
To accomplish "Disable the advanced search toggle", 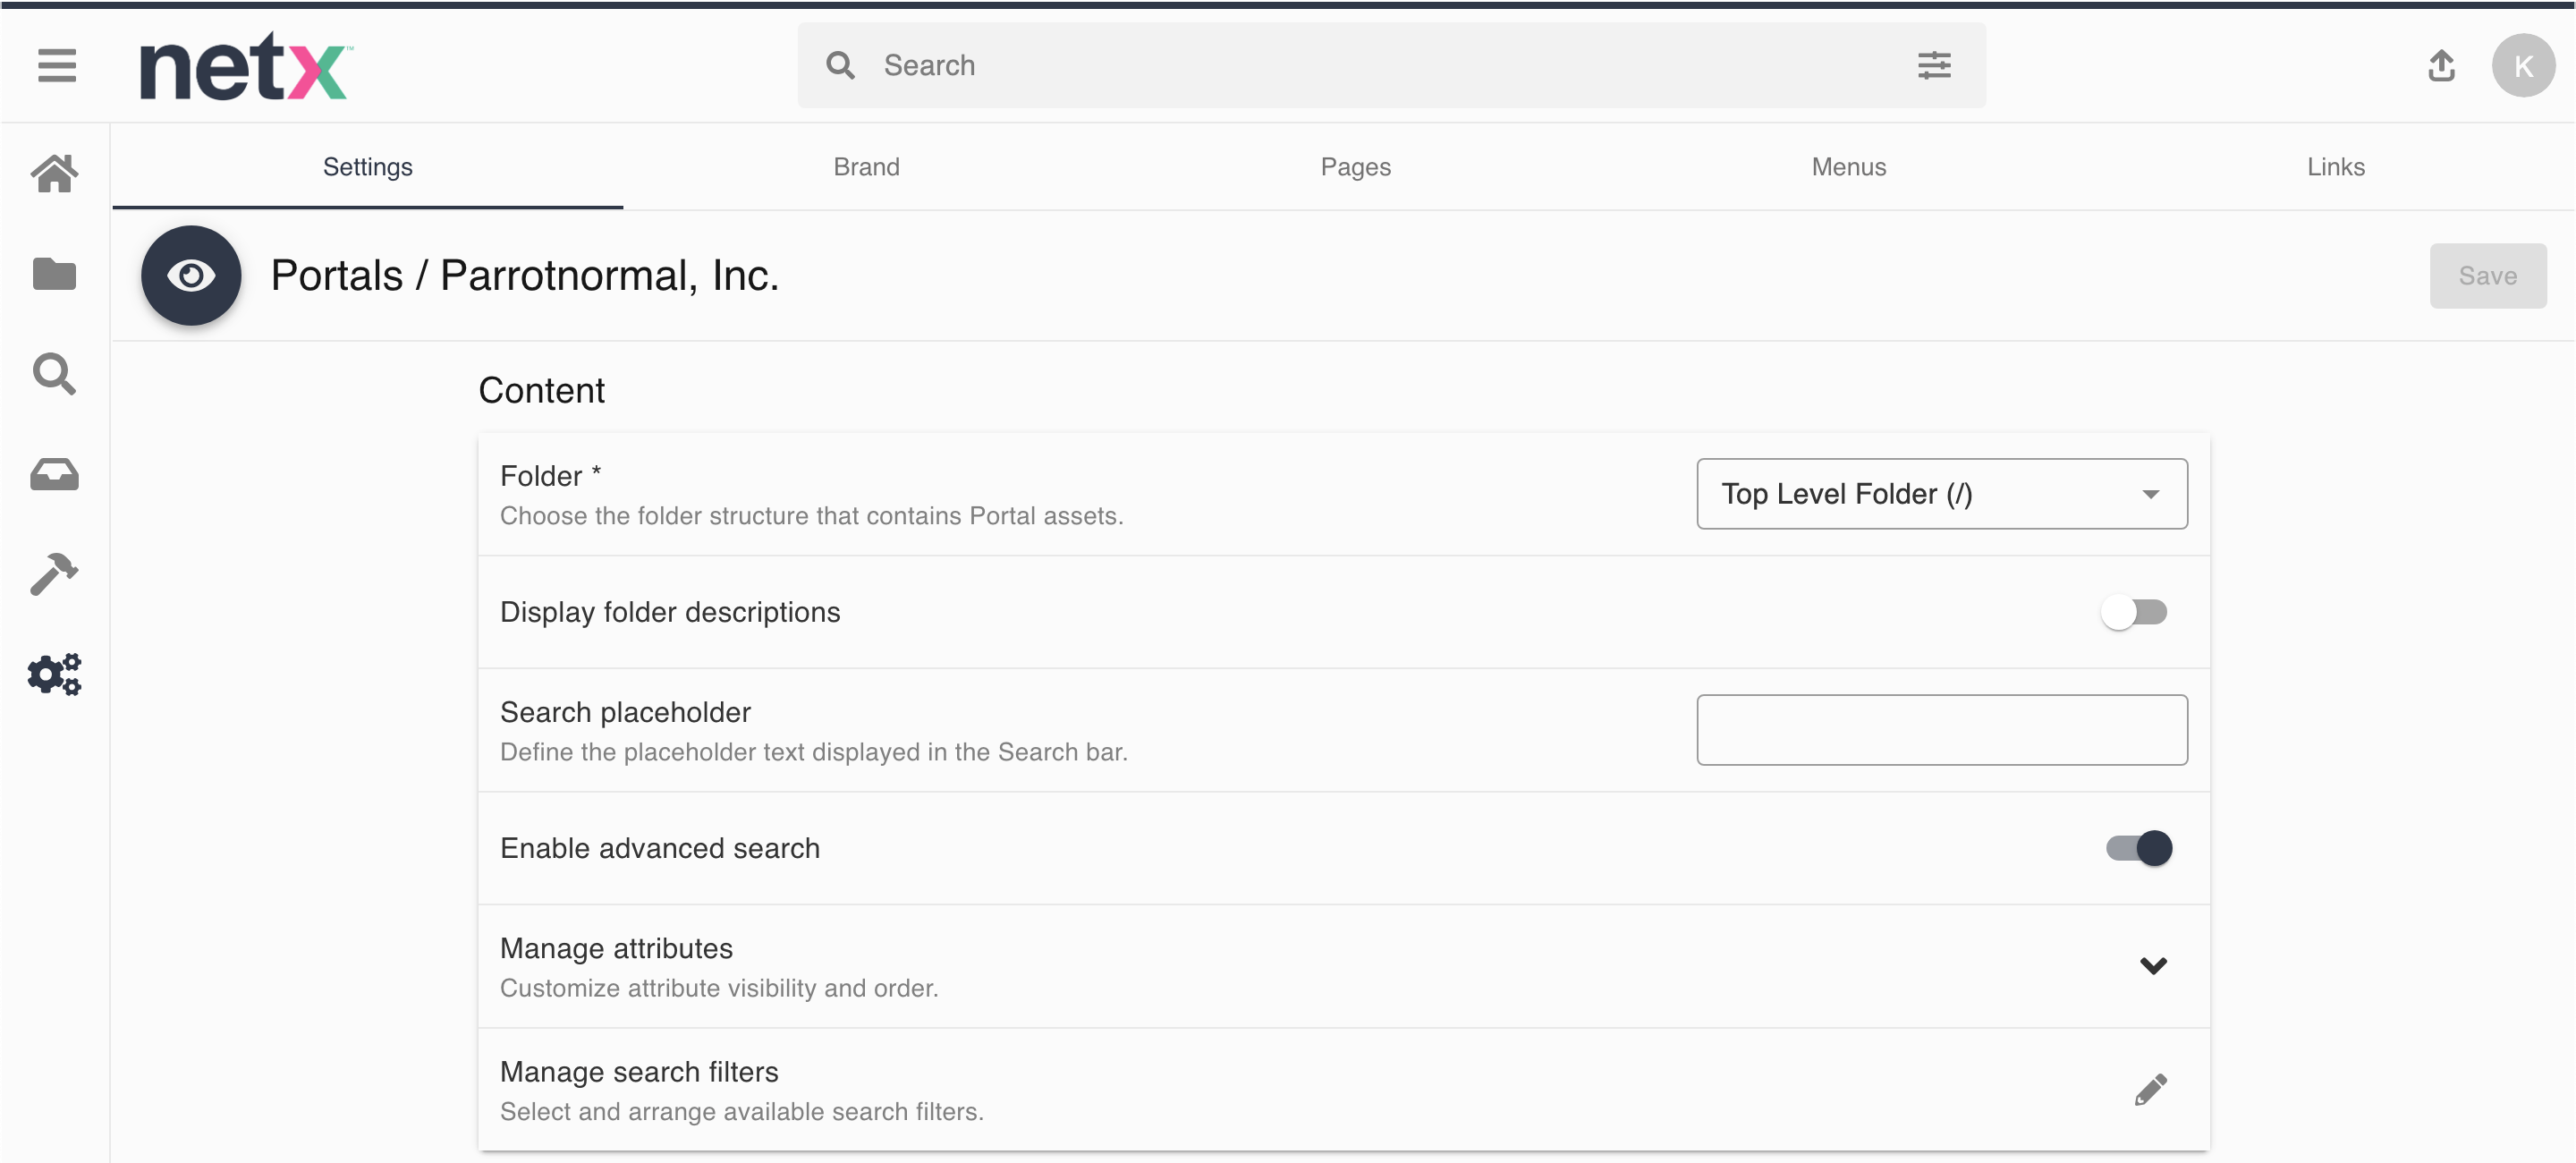I will [x=2138, y=848].
